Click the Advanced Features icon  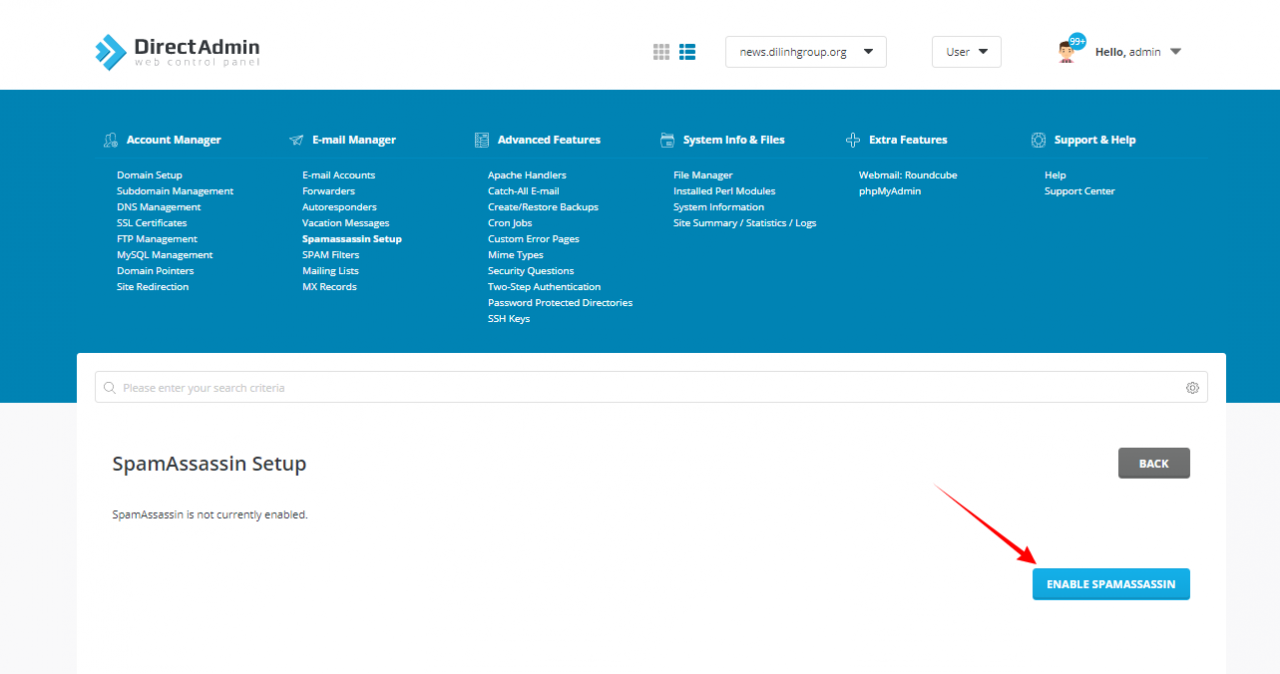(x=482, y=140)
